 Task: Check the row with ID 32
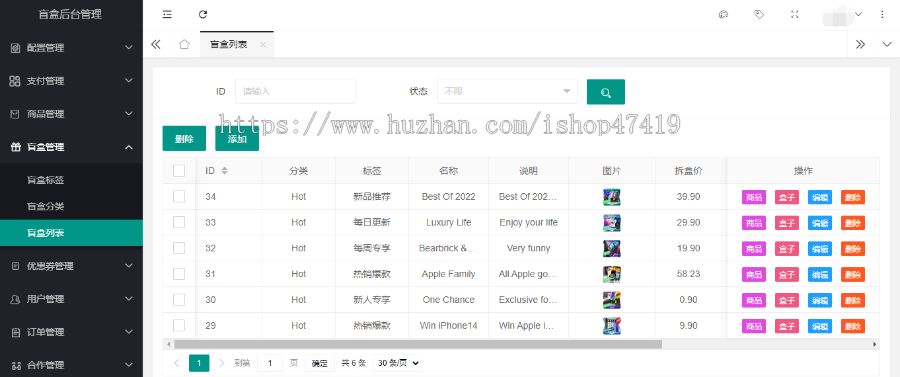[x=179, y=248]
